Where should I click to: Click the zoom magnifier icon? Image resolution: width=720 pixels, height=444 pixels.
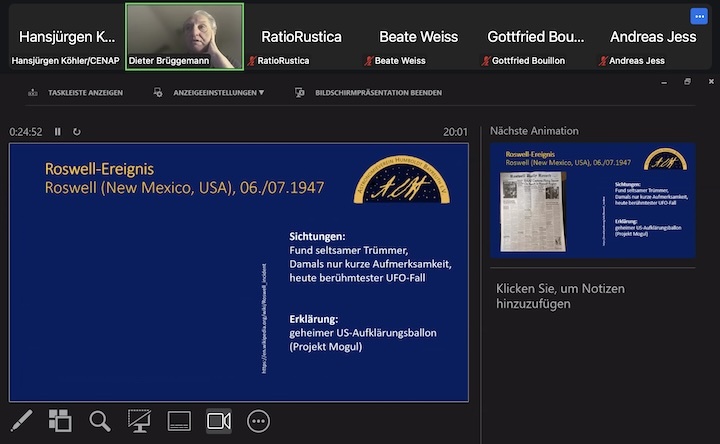coord(100,421)
